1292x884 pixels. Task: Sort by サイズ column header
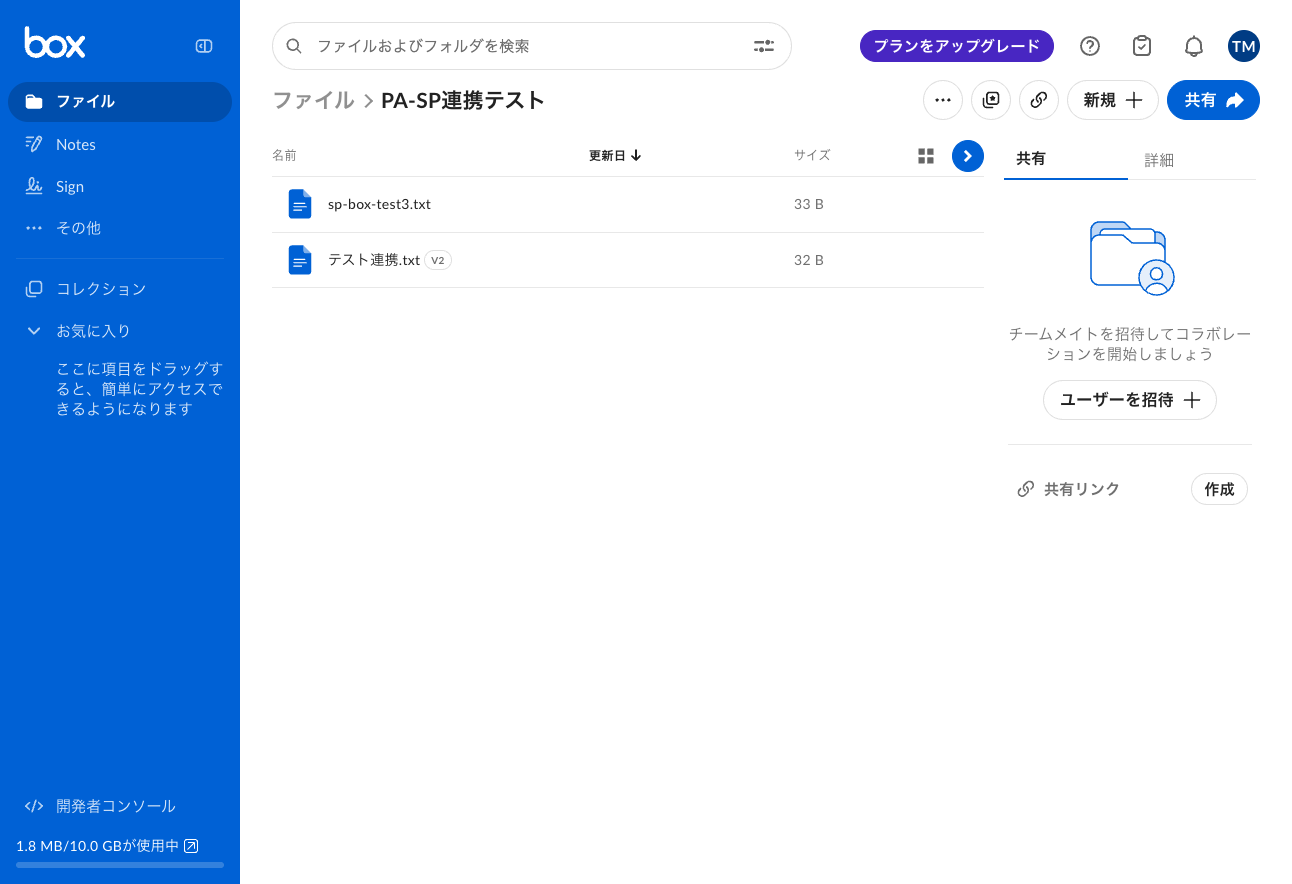pos(812,155)
